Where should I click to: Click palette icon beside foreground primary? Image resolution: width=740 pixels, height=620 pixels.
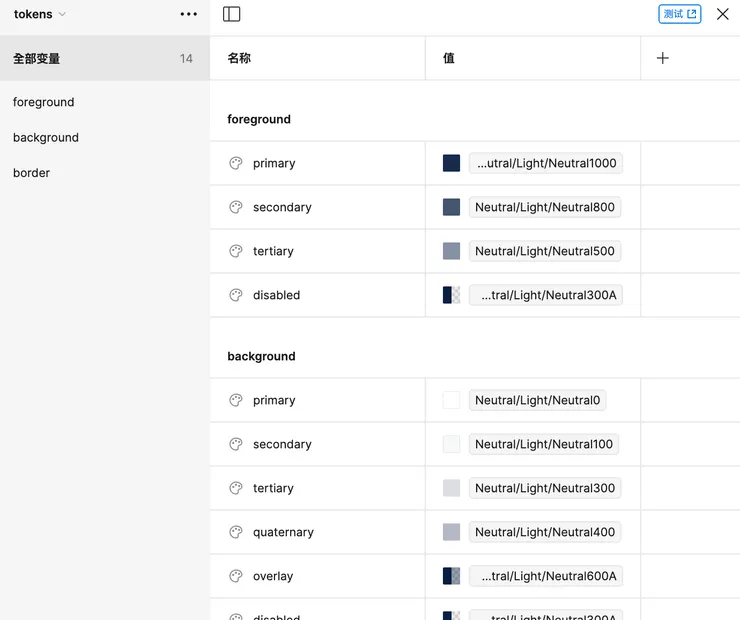(236, 163)
